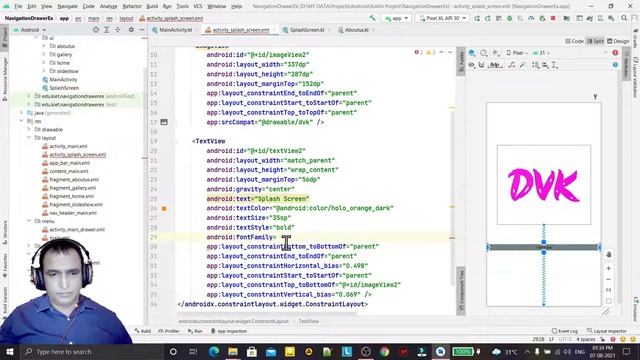Close the activity_splash_screen.xml tab

pyautogui.click(x=274, y=30)
